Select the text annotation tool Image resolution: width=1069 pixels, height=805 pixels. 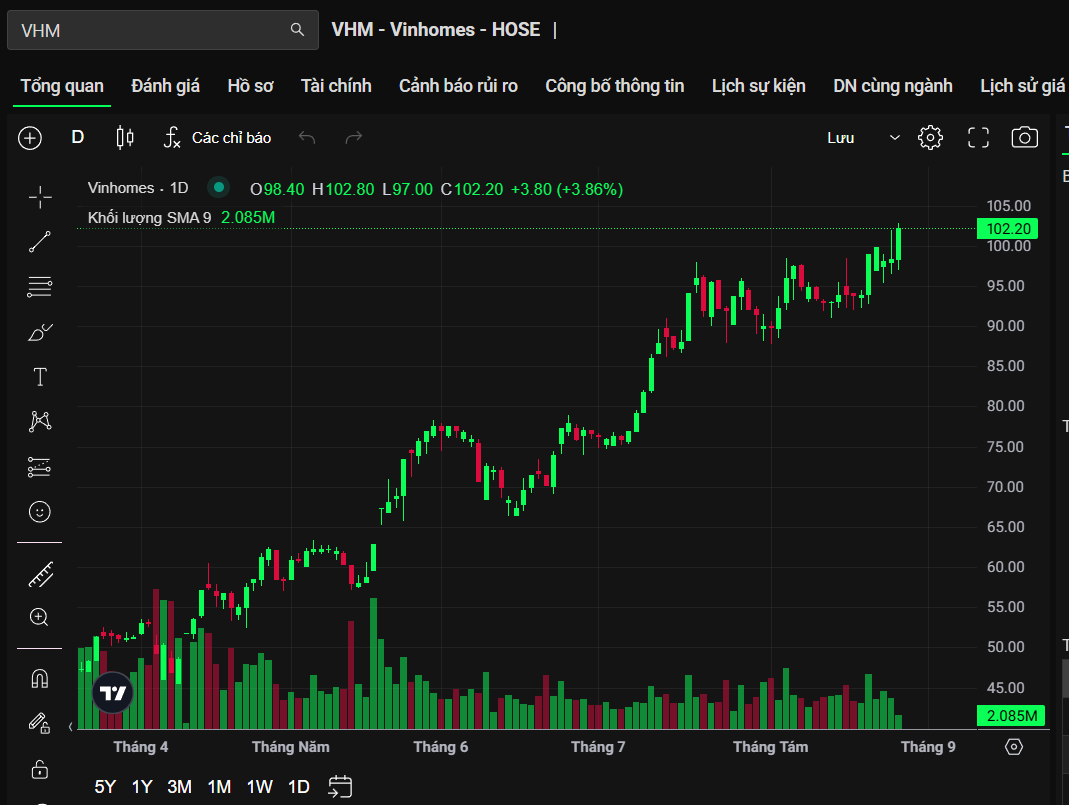[x=40, y=377]
